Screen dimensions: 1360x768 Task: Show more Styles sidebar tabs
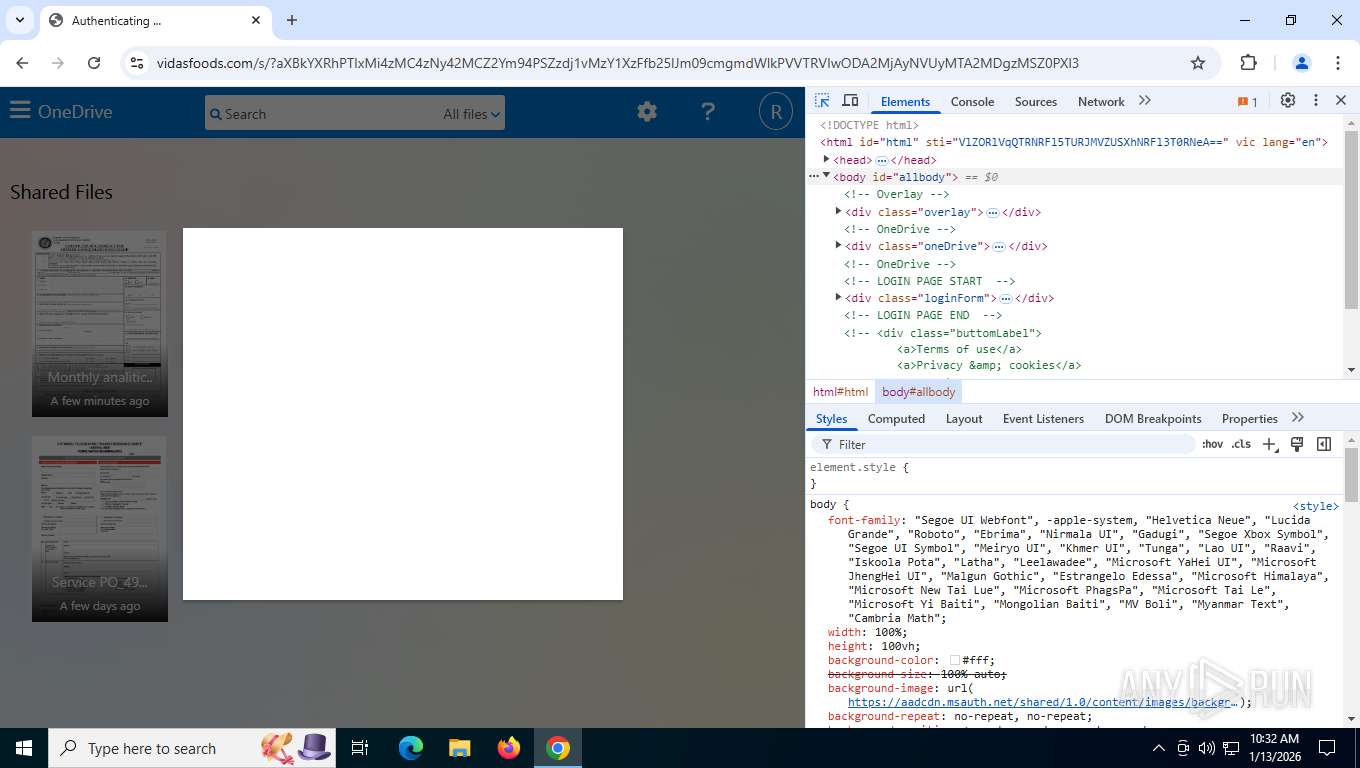[x=1298, y=418]
